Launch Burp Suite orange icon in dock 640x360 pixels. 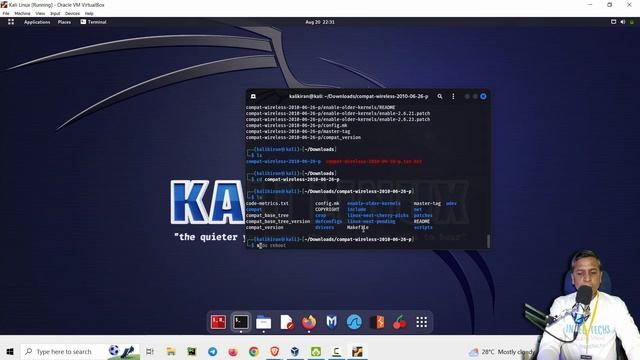point(377,322)
